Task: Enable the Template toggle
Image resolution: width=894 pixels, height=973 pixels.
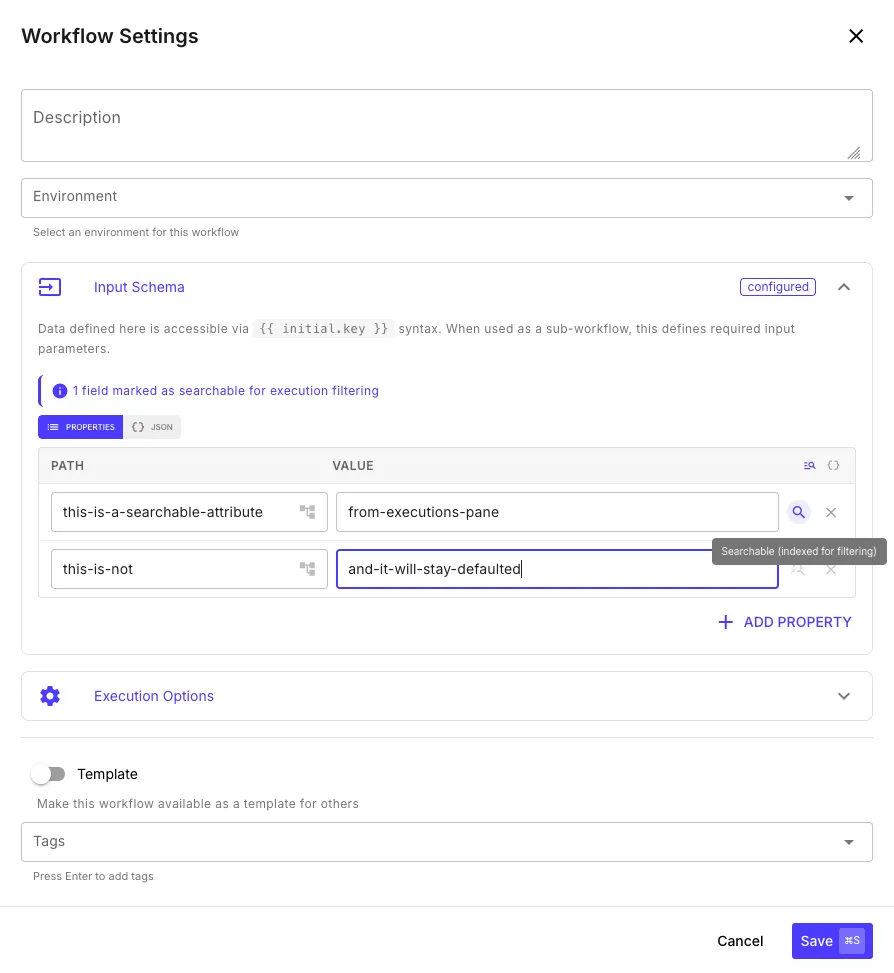Action: [x=48, y=773]
